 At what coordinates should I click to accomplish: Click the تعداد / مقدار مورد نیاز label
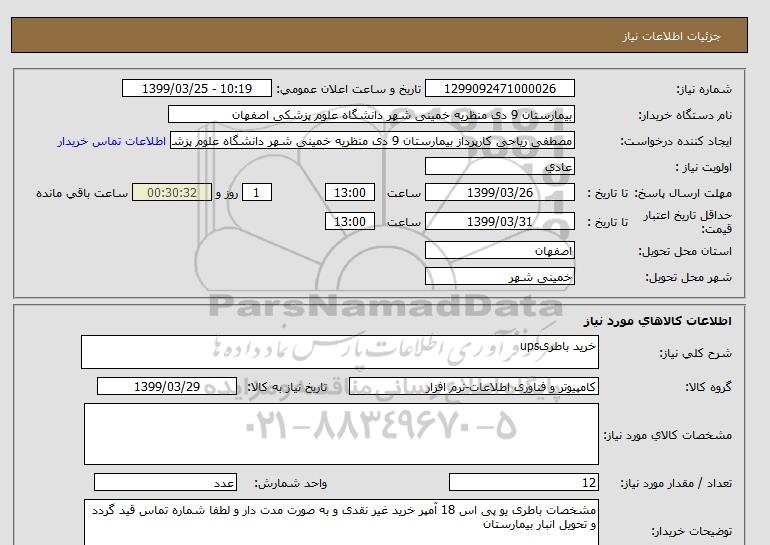[x=676, y=484]
